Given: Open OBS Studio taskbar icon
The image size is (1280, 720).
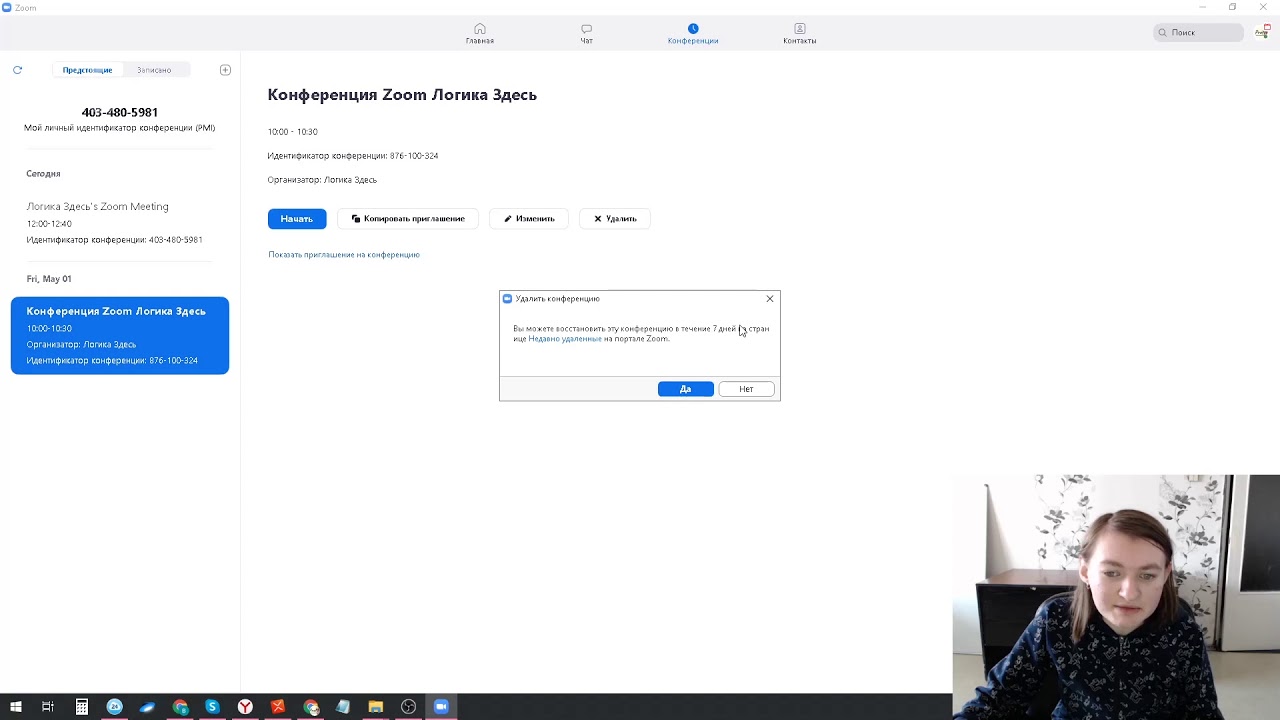Looking at the screenshot, I should (408, 707).
